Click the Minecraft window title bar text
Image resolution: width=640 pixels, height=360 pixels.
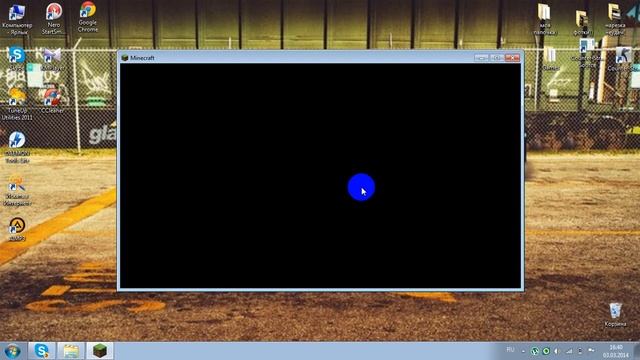[x=142, y=58]
